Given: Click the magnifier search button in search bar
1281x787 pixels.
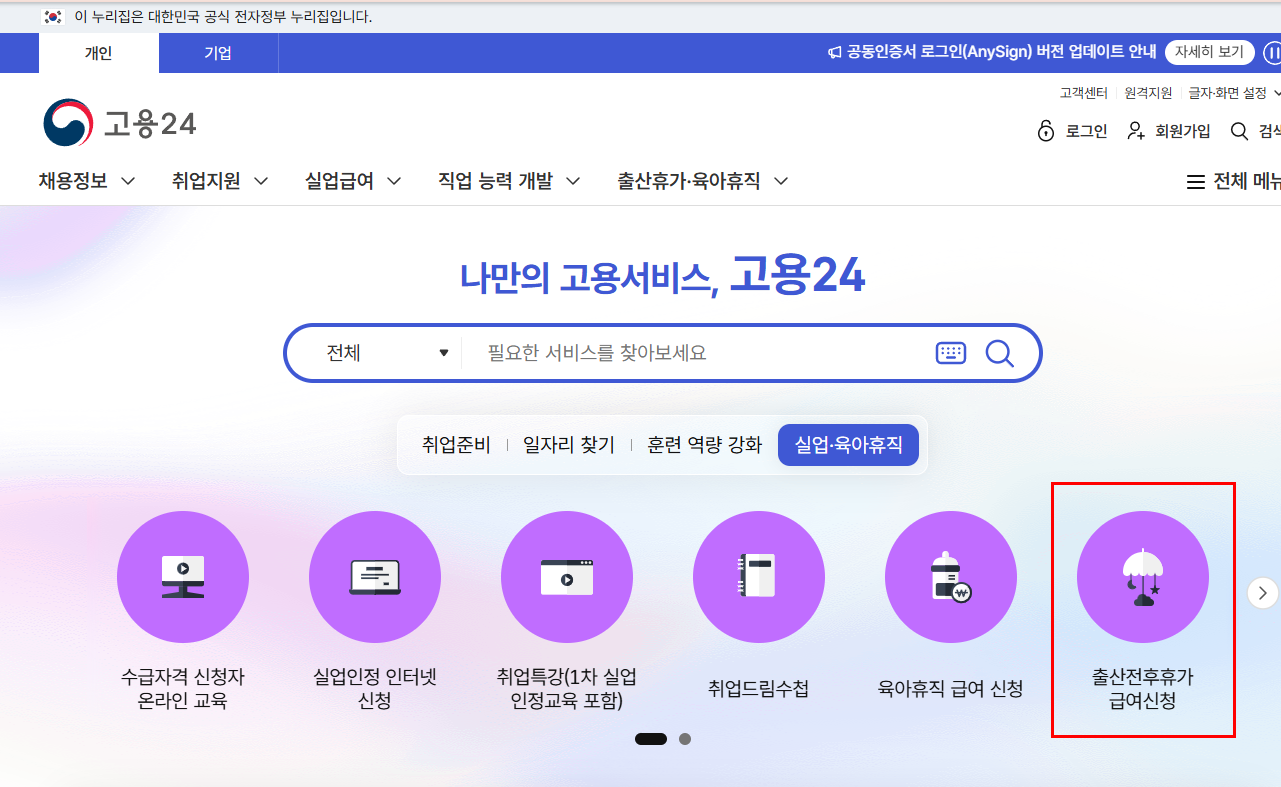Looking at the screenshot, I should 1000,353.
